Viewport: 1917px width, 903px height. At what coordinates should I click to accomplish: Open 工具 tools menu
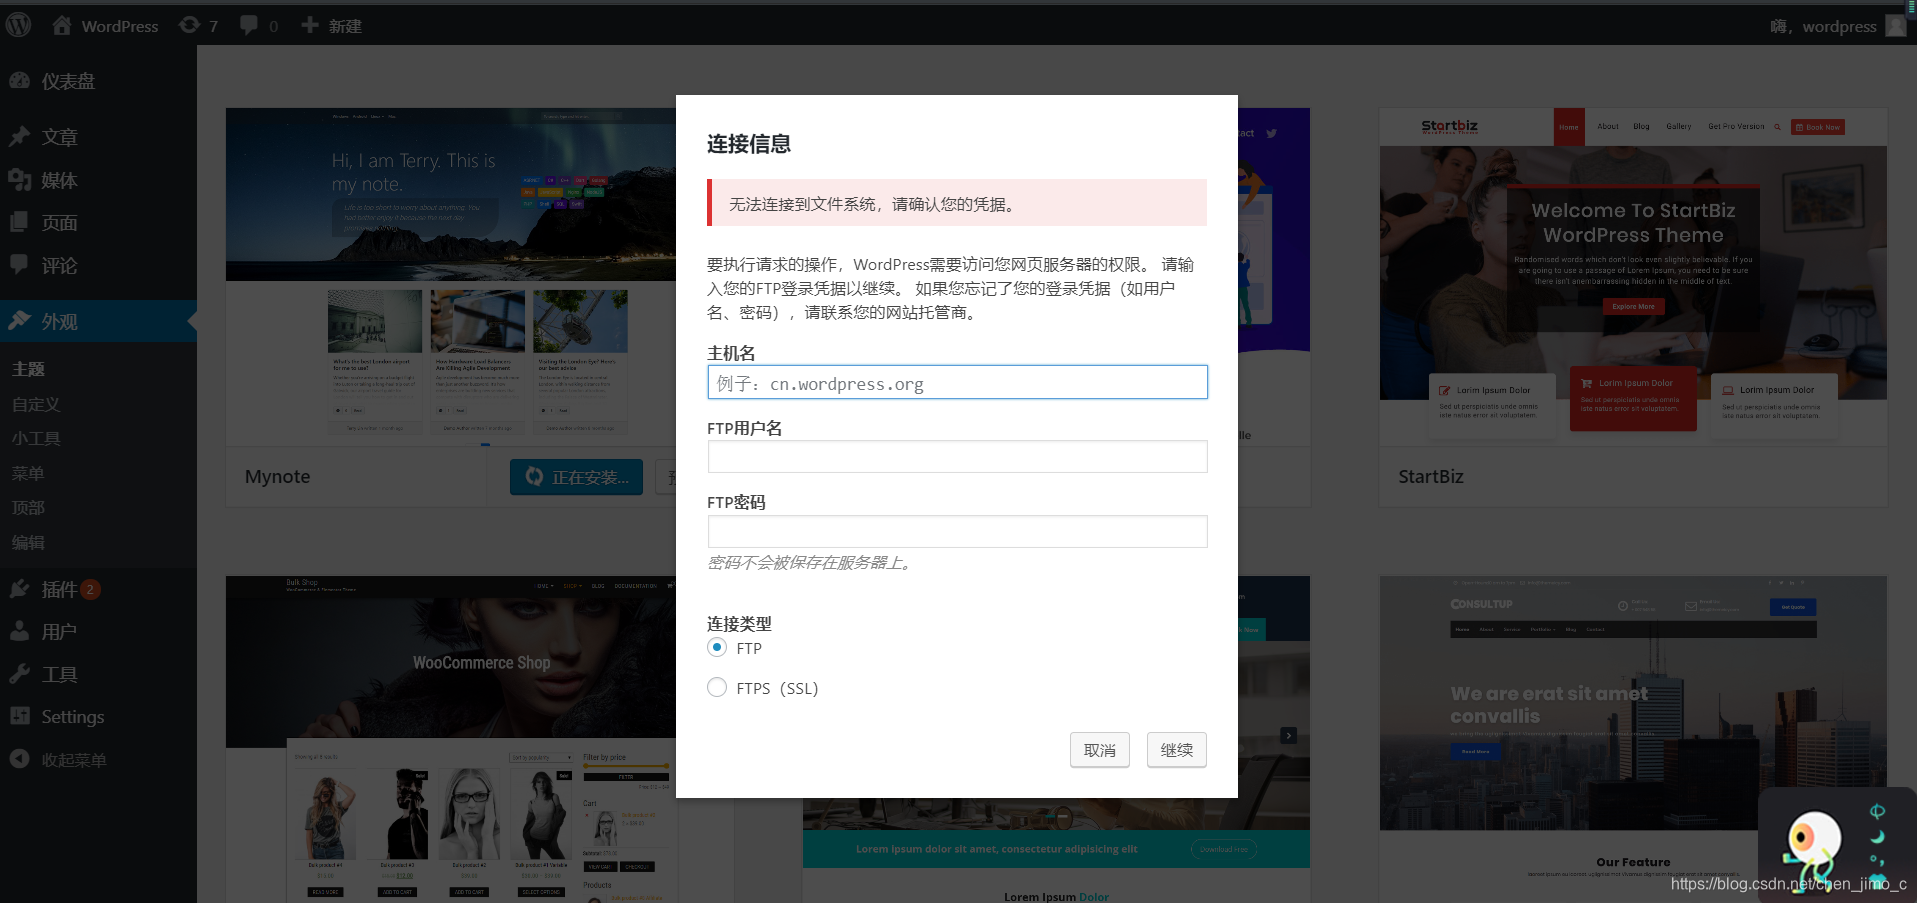pos(98,675)
